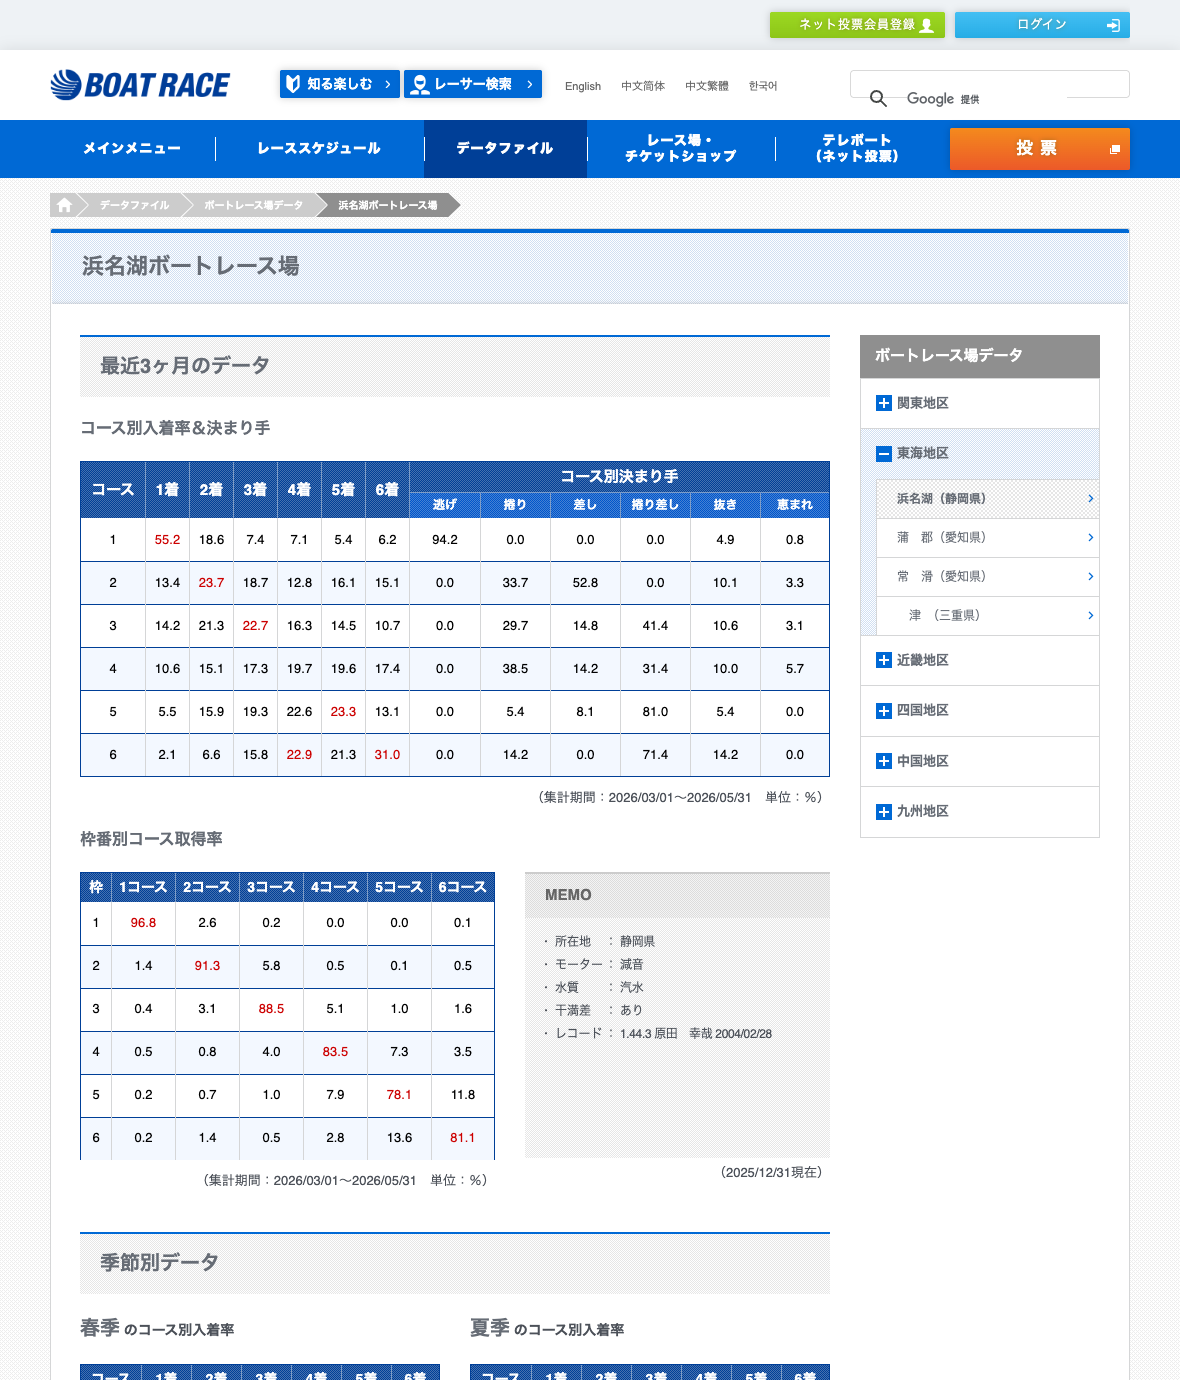
Task: Click the 関東地区 region label
Action: (x=923, y=403)
